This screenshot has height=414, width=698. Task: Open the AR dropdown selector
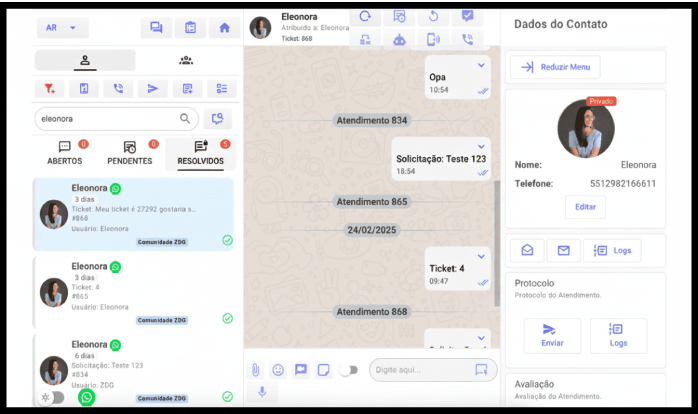[62, 28]
